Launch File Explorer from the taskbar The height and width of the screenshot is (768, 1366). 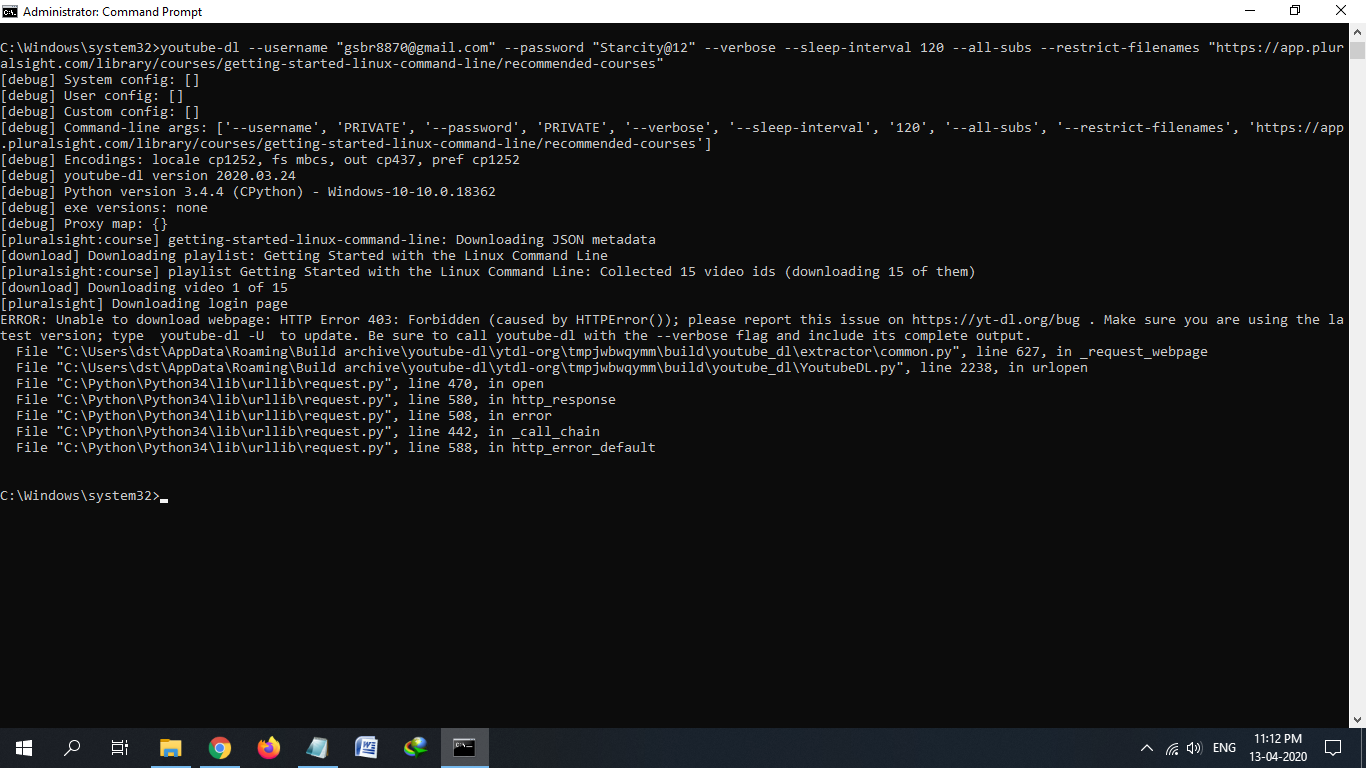pos(171,747)
